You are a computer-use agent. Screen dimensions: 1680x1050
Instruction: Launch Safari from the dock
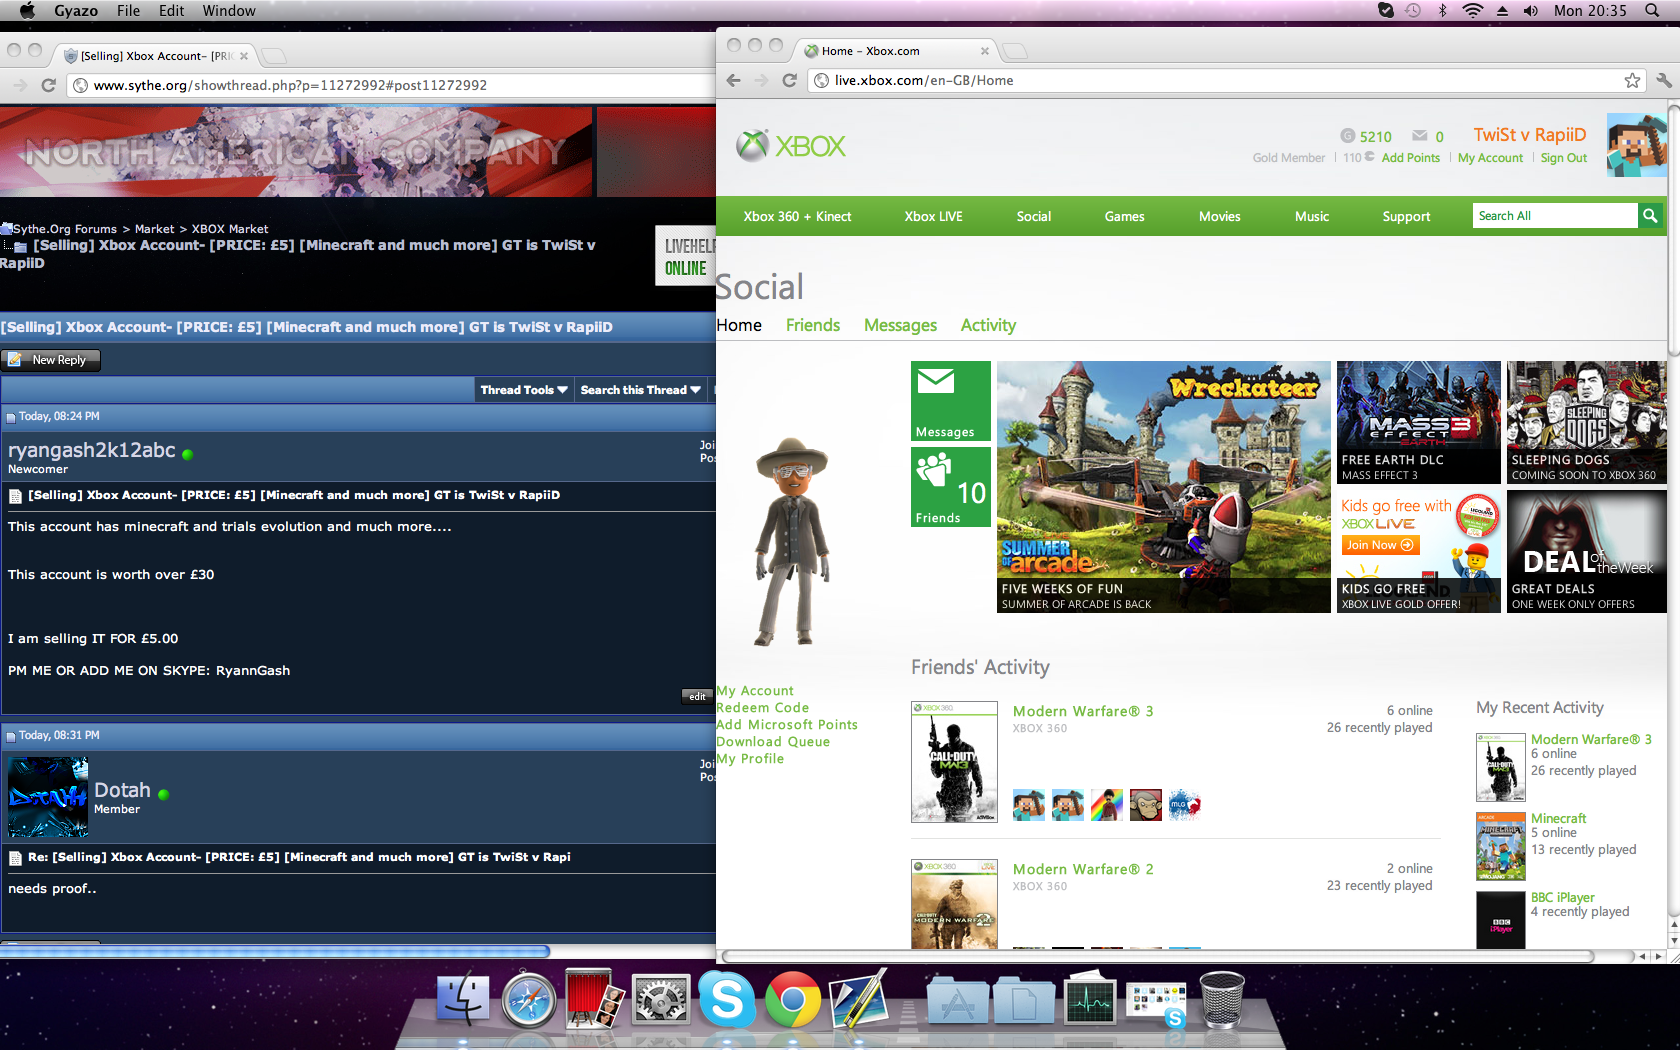tap(528, 999)
